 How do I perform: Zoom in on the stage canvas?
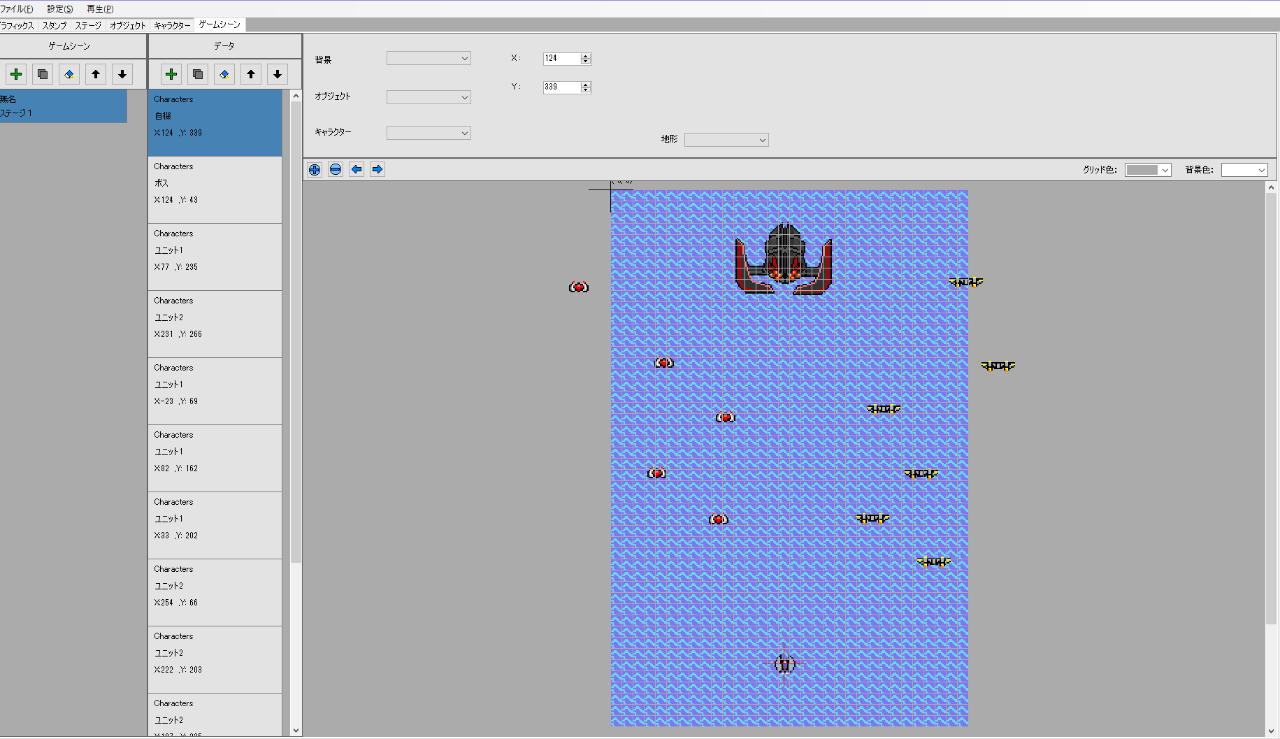pos(315,170)
